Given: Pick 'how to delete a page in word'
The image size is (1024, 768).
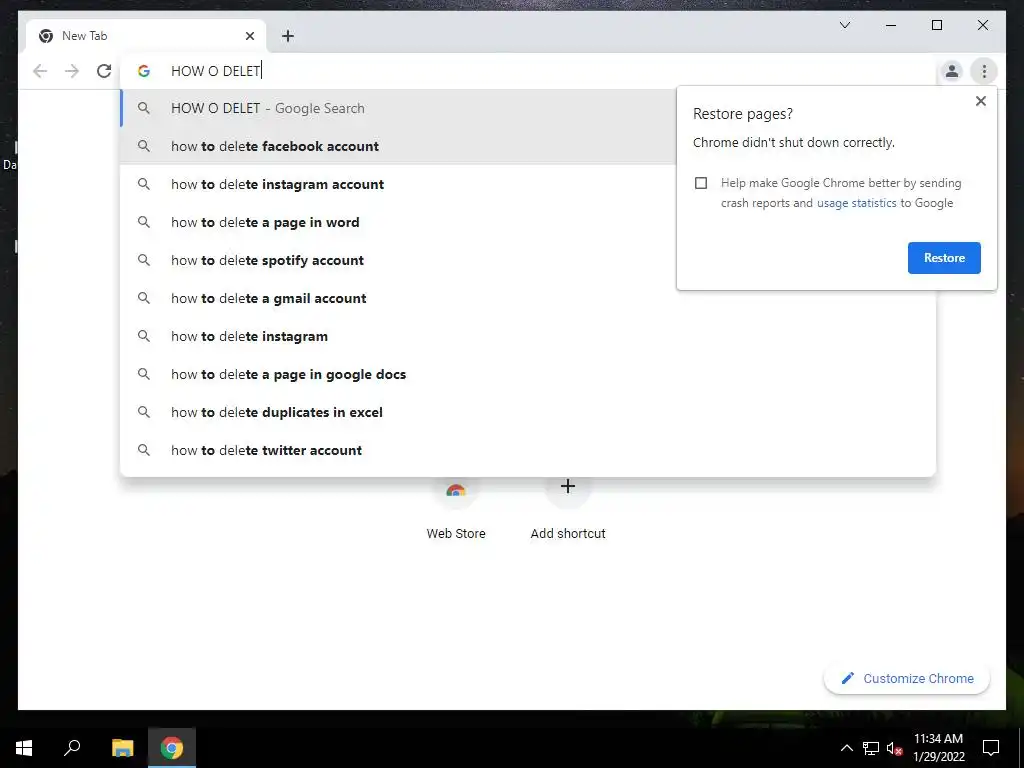Looking at the screenshot, I should point(398,222).
